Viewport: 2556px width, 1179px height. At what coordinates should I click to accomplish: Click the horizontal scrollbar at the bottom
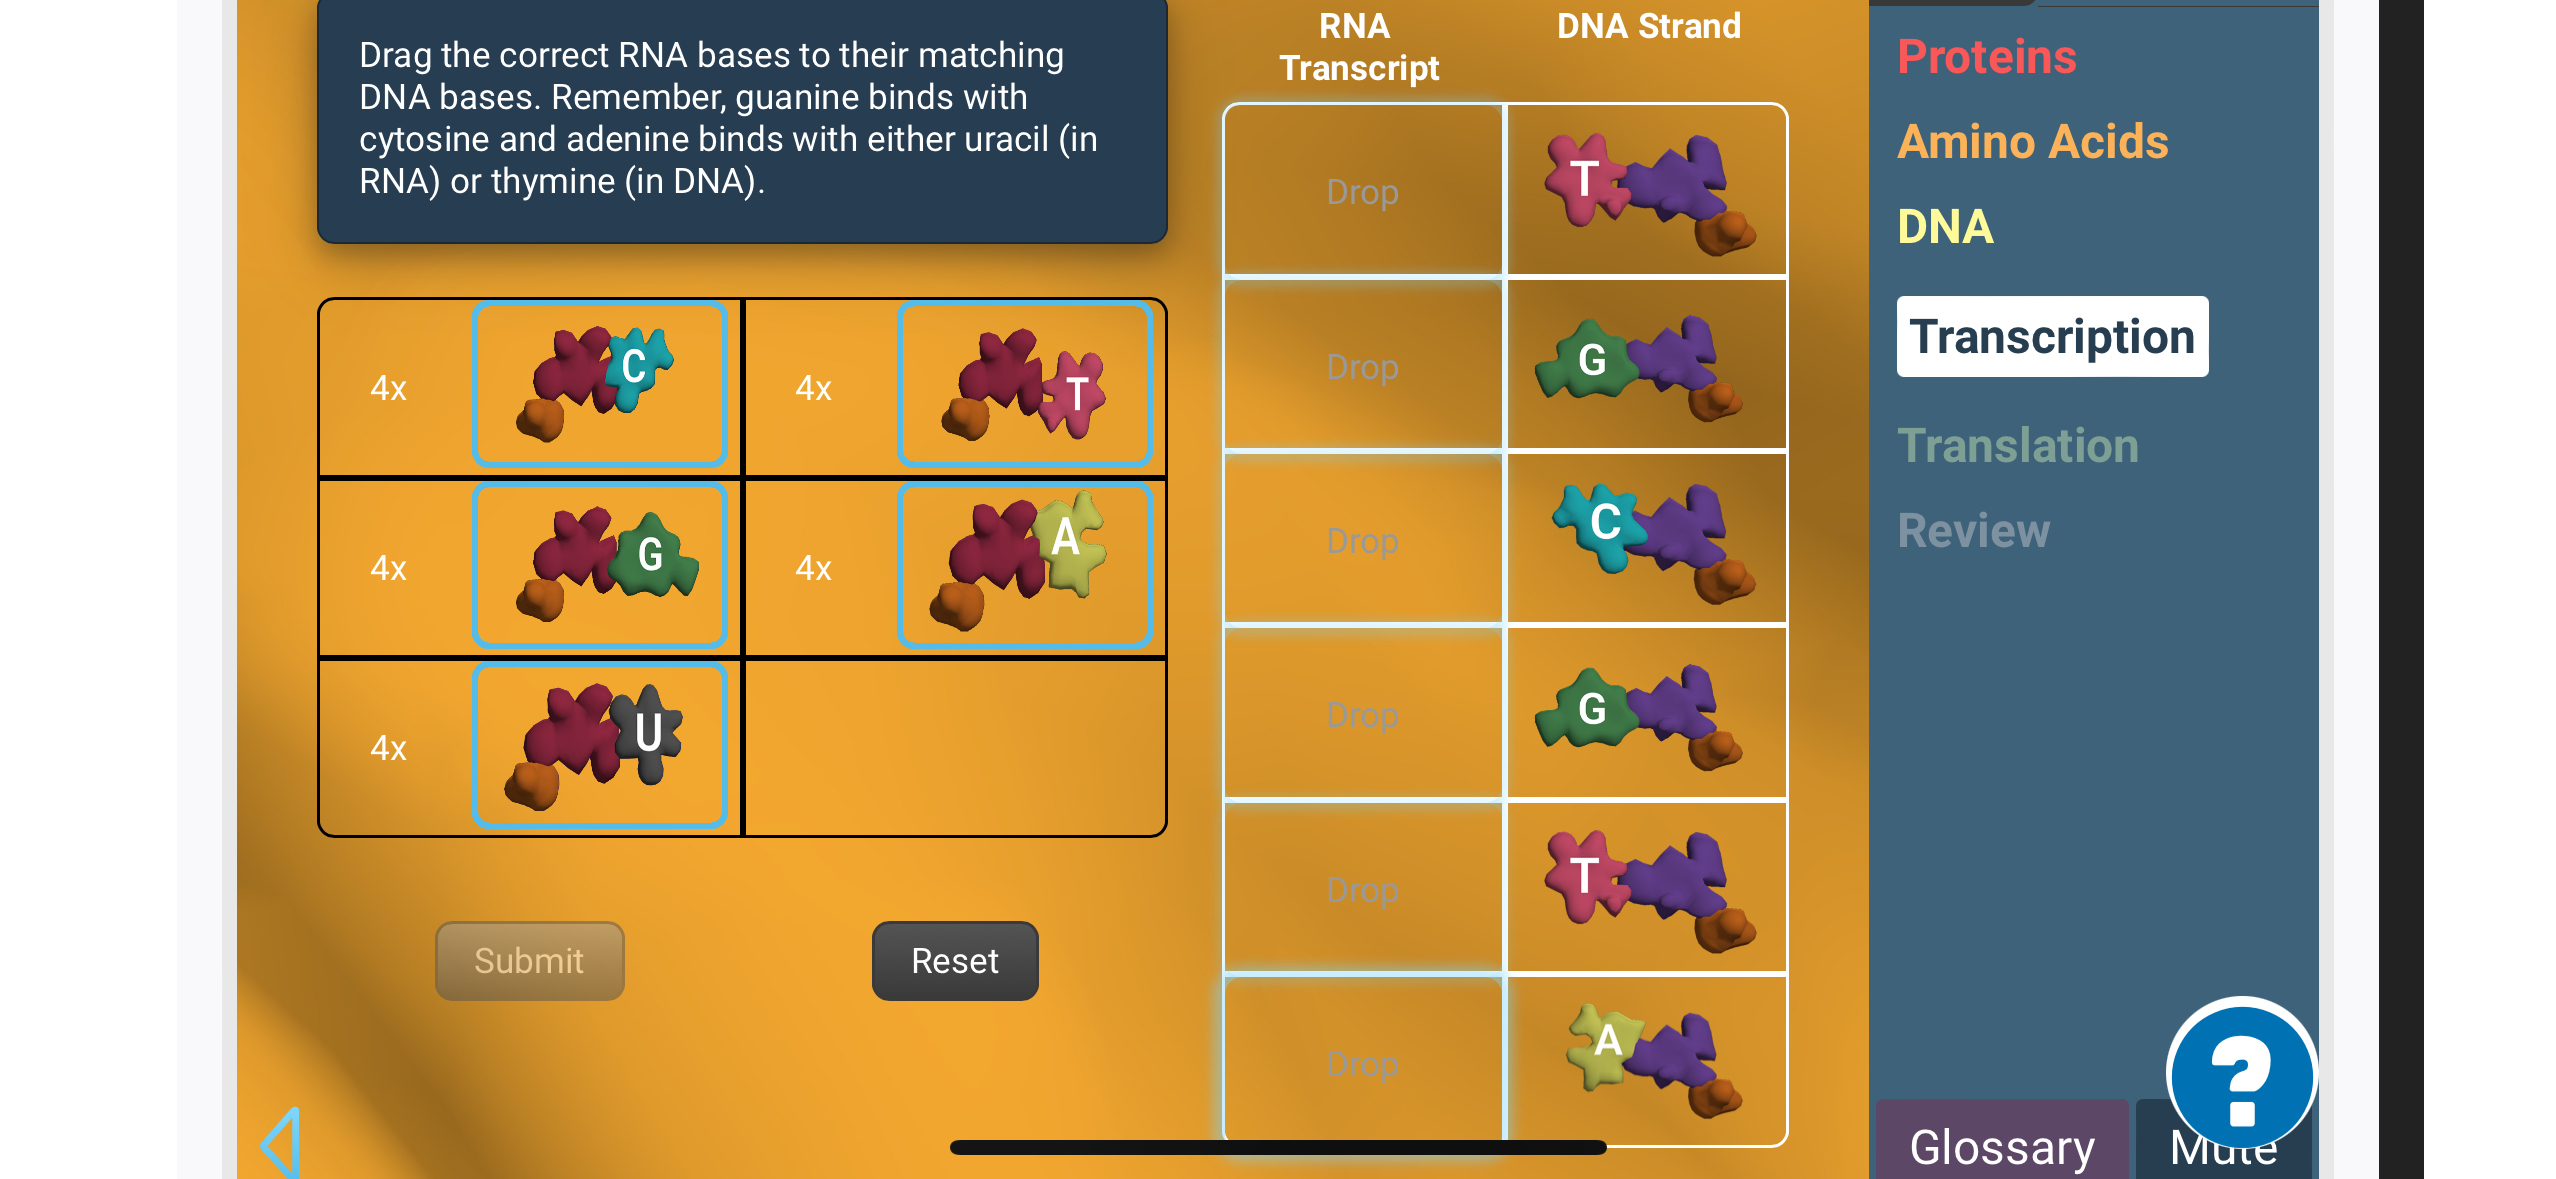point(1277,1146)
